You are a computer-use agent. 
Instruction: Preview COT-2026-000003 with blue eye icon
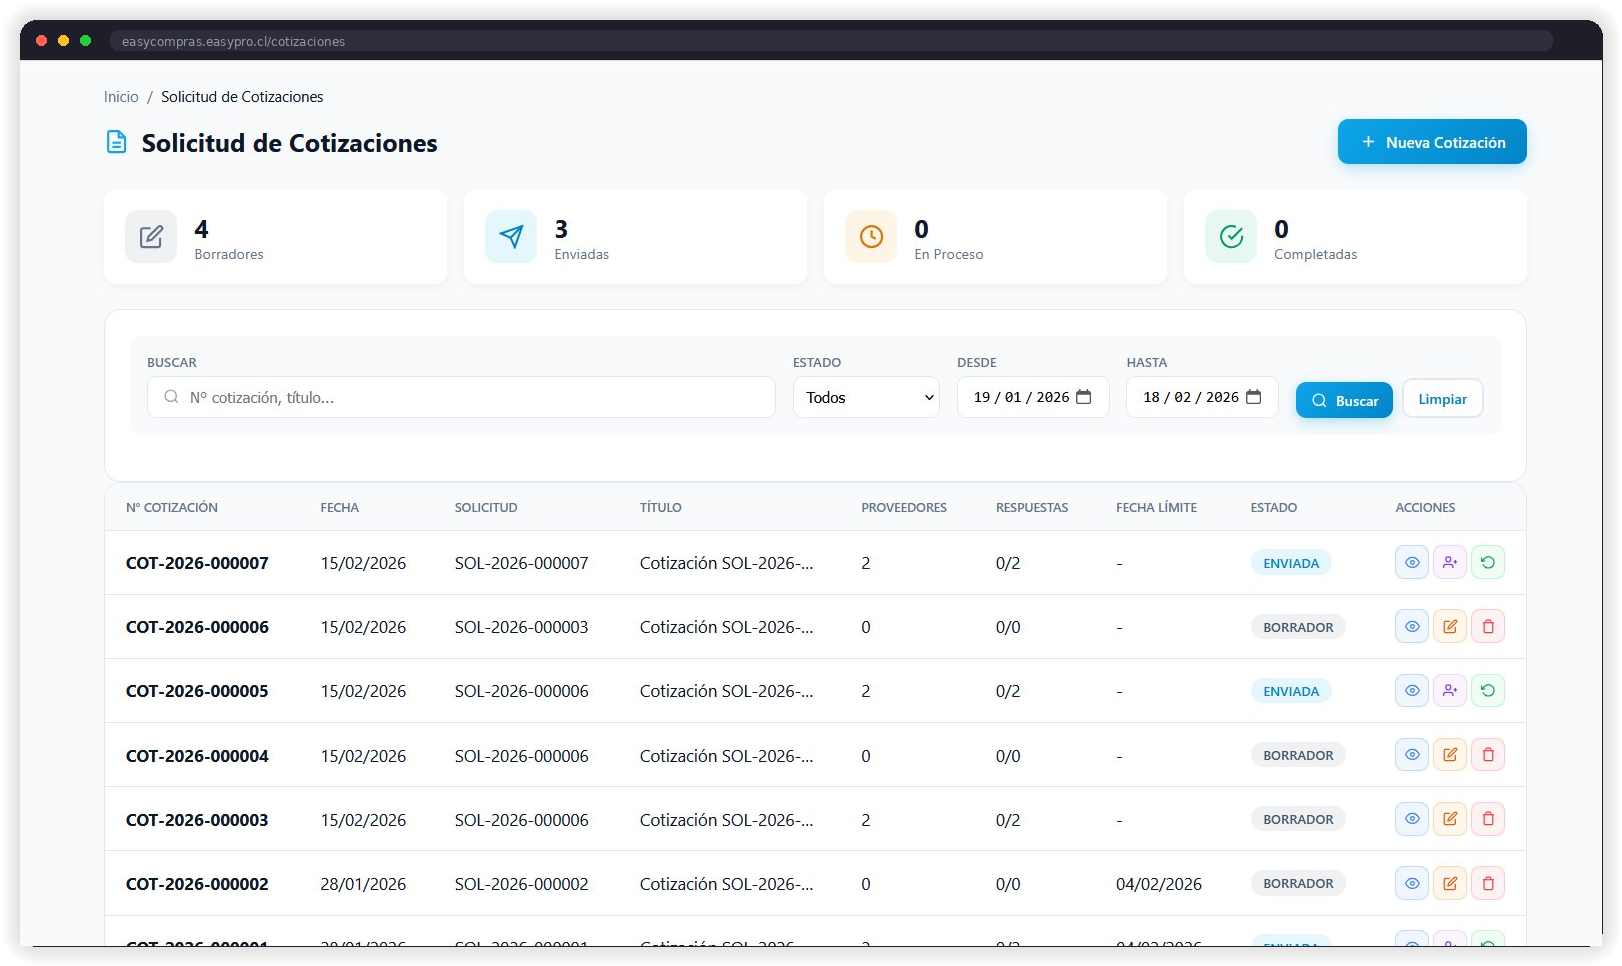pyautogui.click(x=1411, y=818)
